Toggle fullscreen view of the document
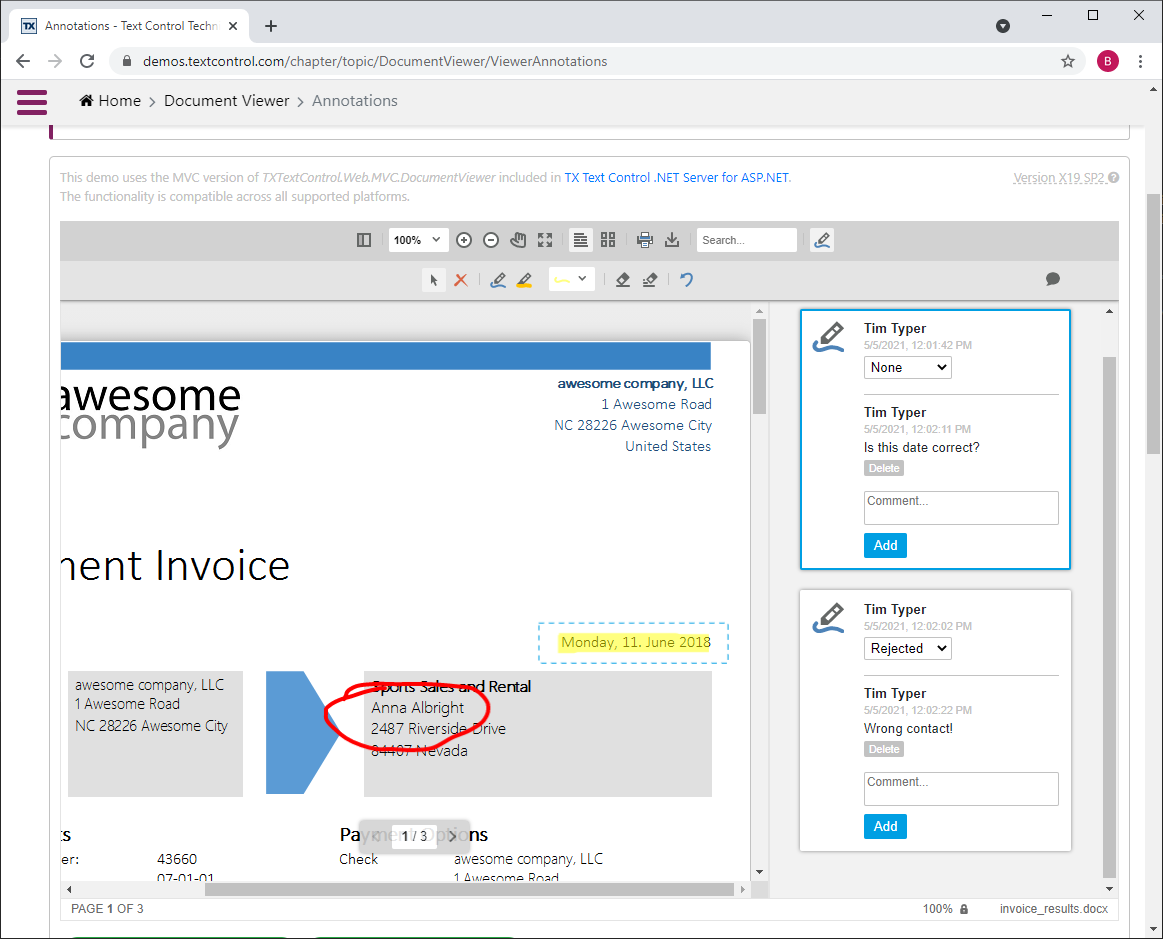Viewport: 1163px width, 939px height. click(x=544, y=240)
